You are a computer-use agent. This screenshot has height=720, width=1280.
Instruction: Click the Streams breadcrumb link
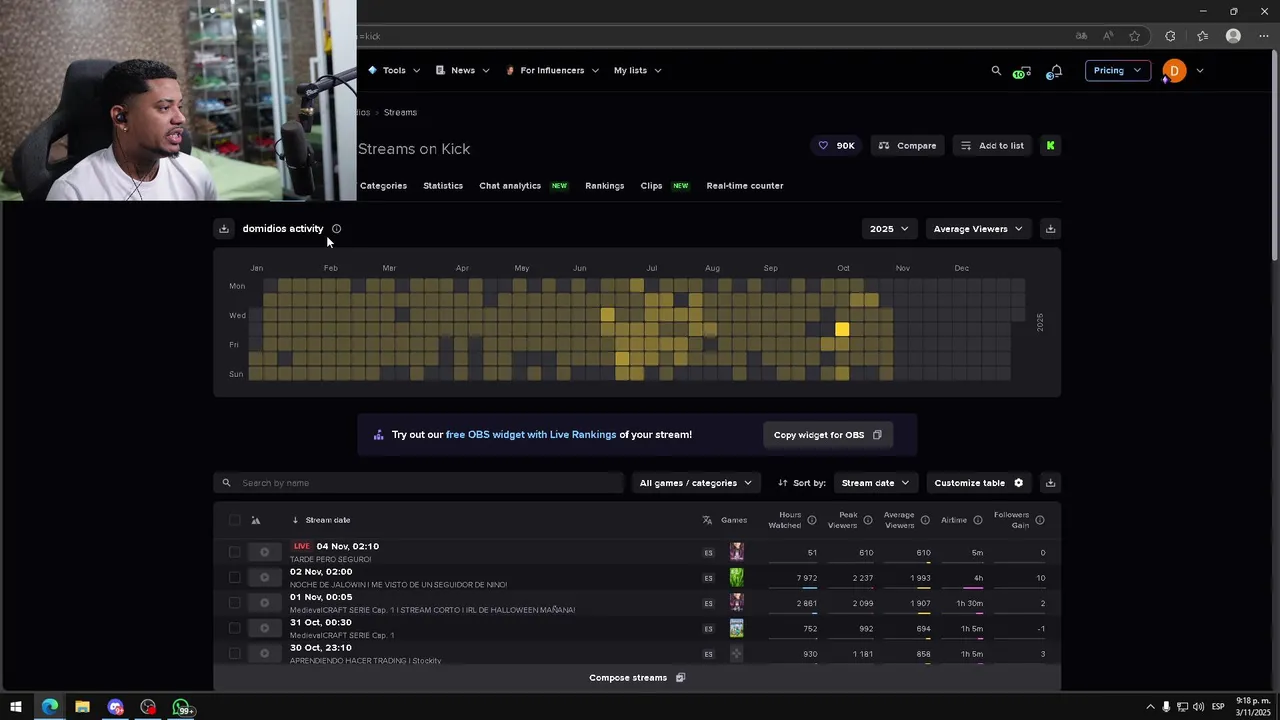pos(400,113)
